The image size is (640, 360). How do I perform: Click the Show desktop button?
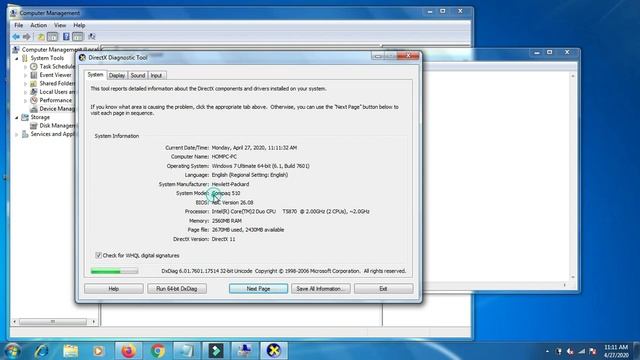point(637,351)
